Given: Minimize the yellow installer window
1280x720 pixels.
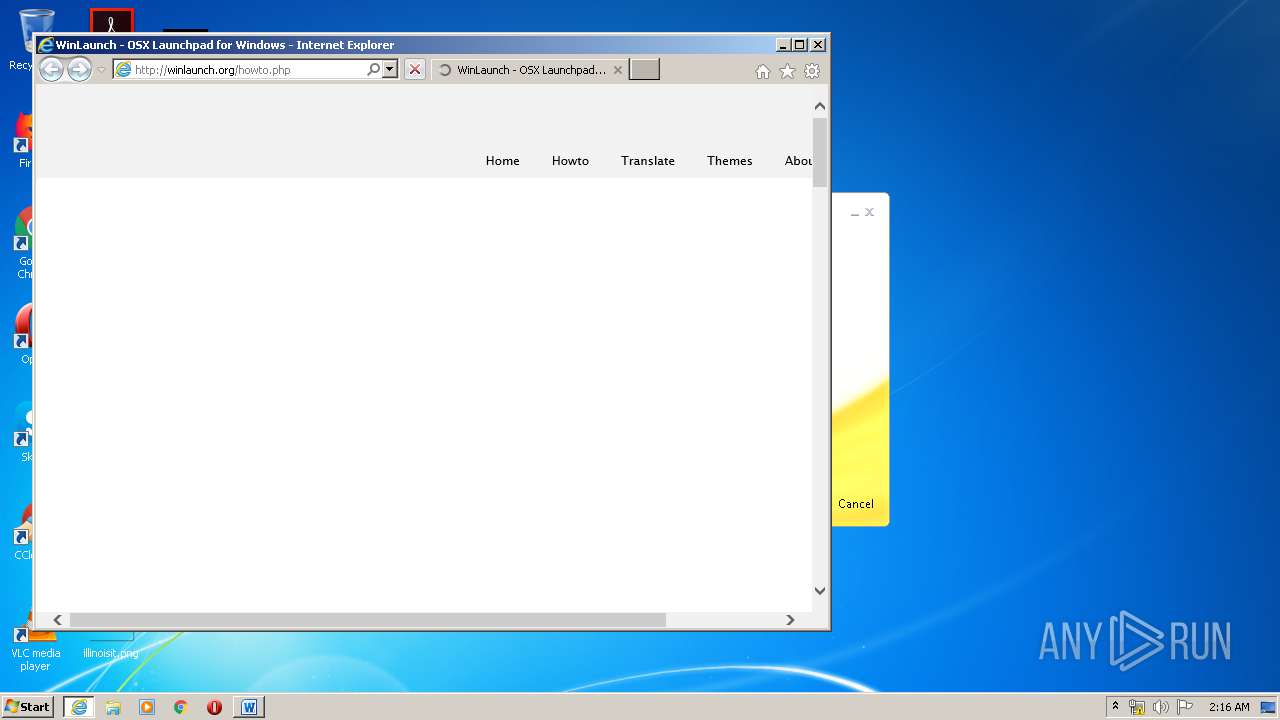Looking at the screenshot, I should click(x=855, y=213).
